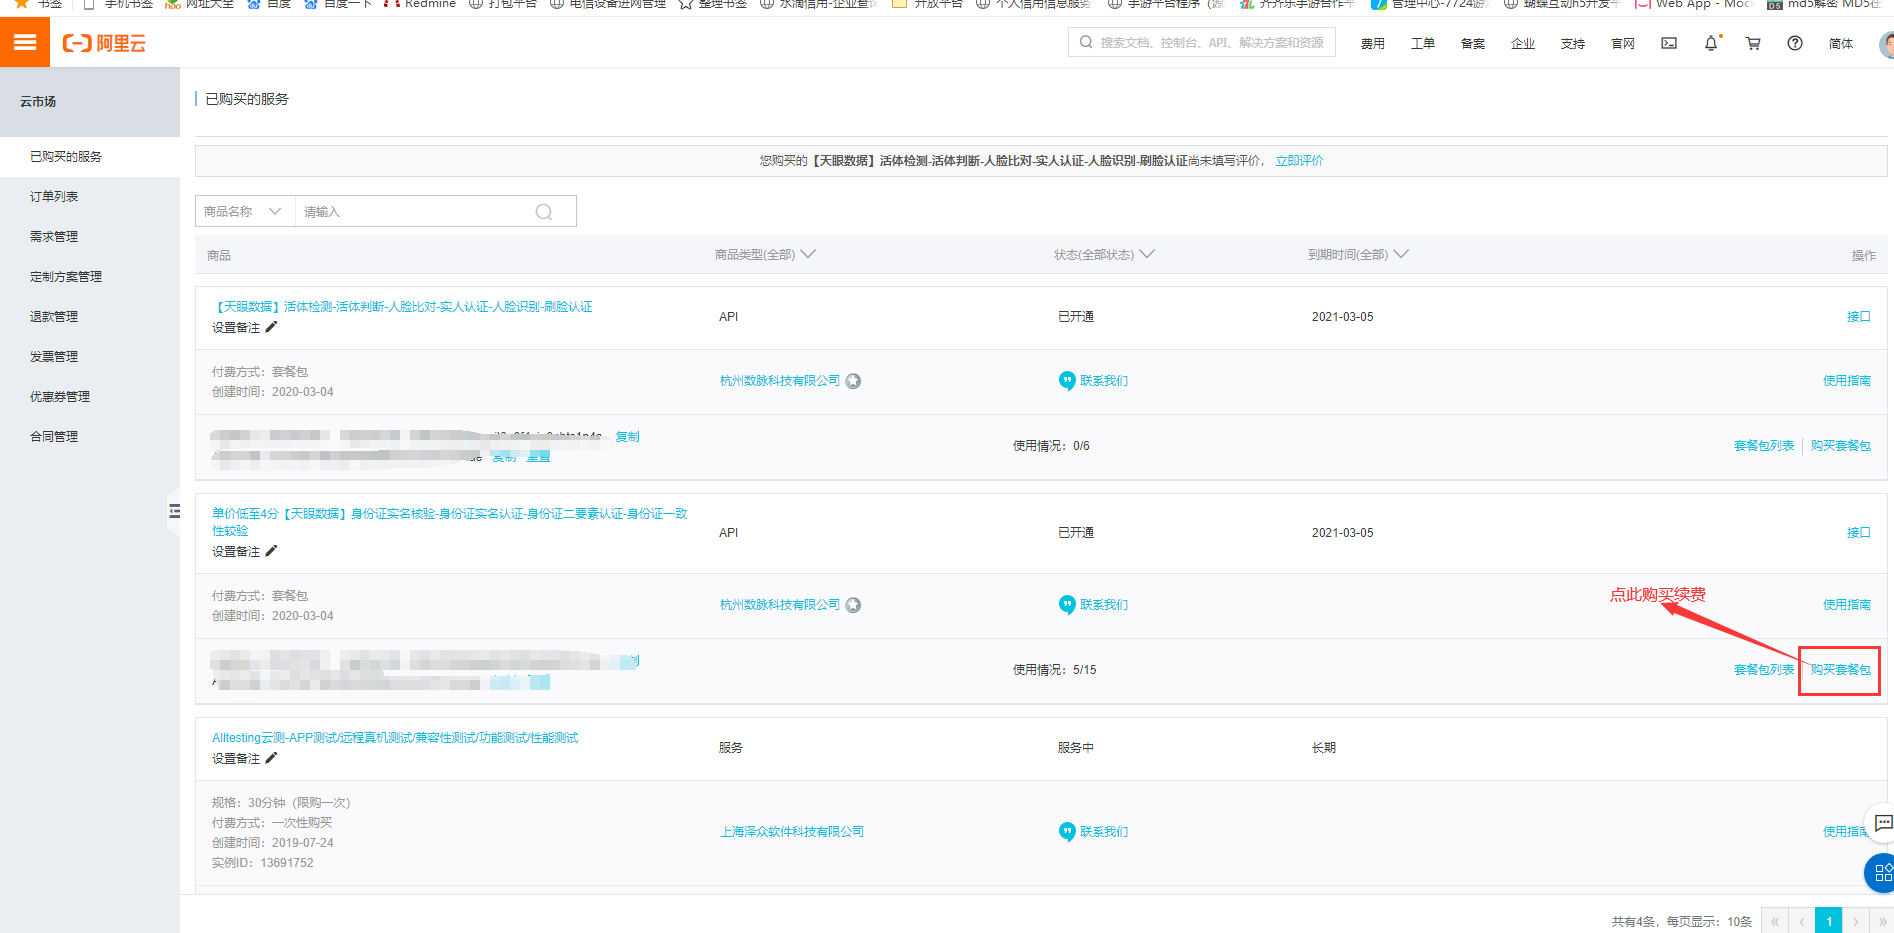The height and width of the screenshot is (933, 1894).
Task: Open Alltesting云测 product title link
Action: (395, 738)
